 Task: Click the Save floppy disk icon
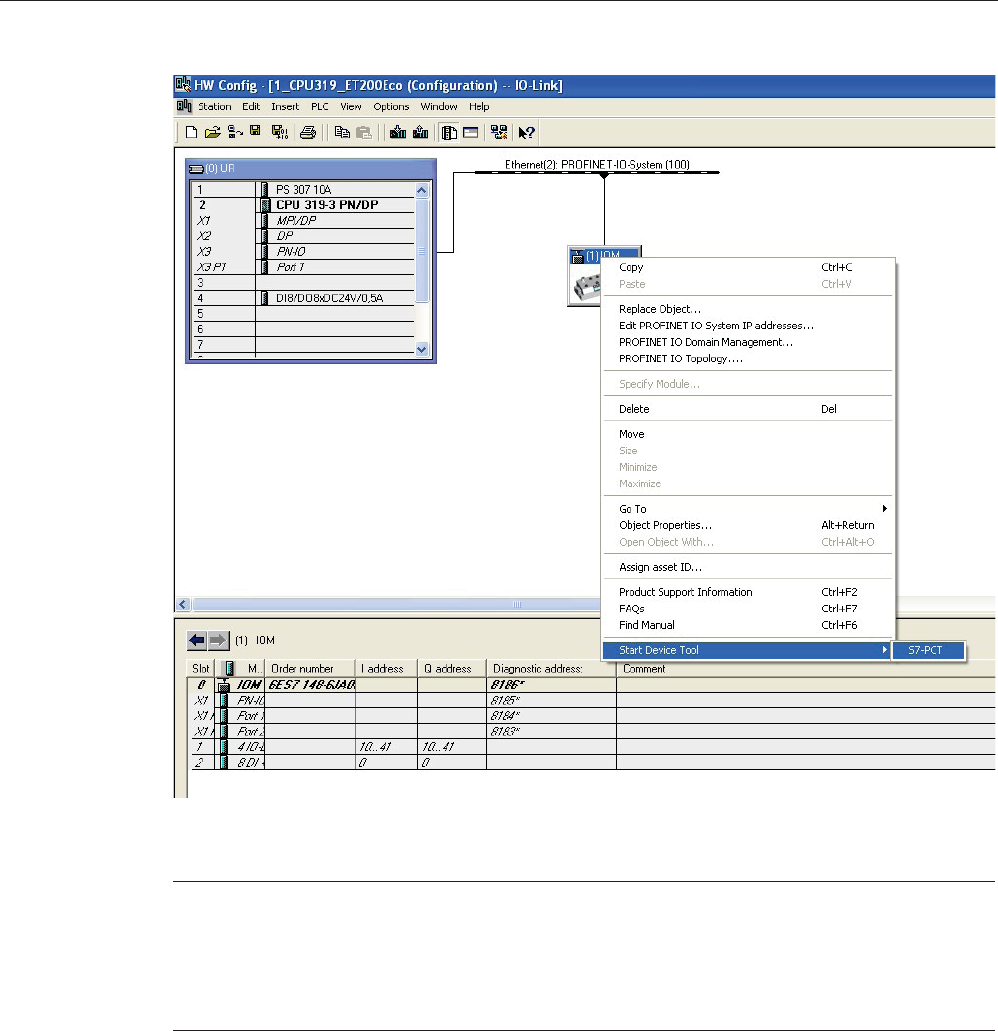[255, 132]
